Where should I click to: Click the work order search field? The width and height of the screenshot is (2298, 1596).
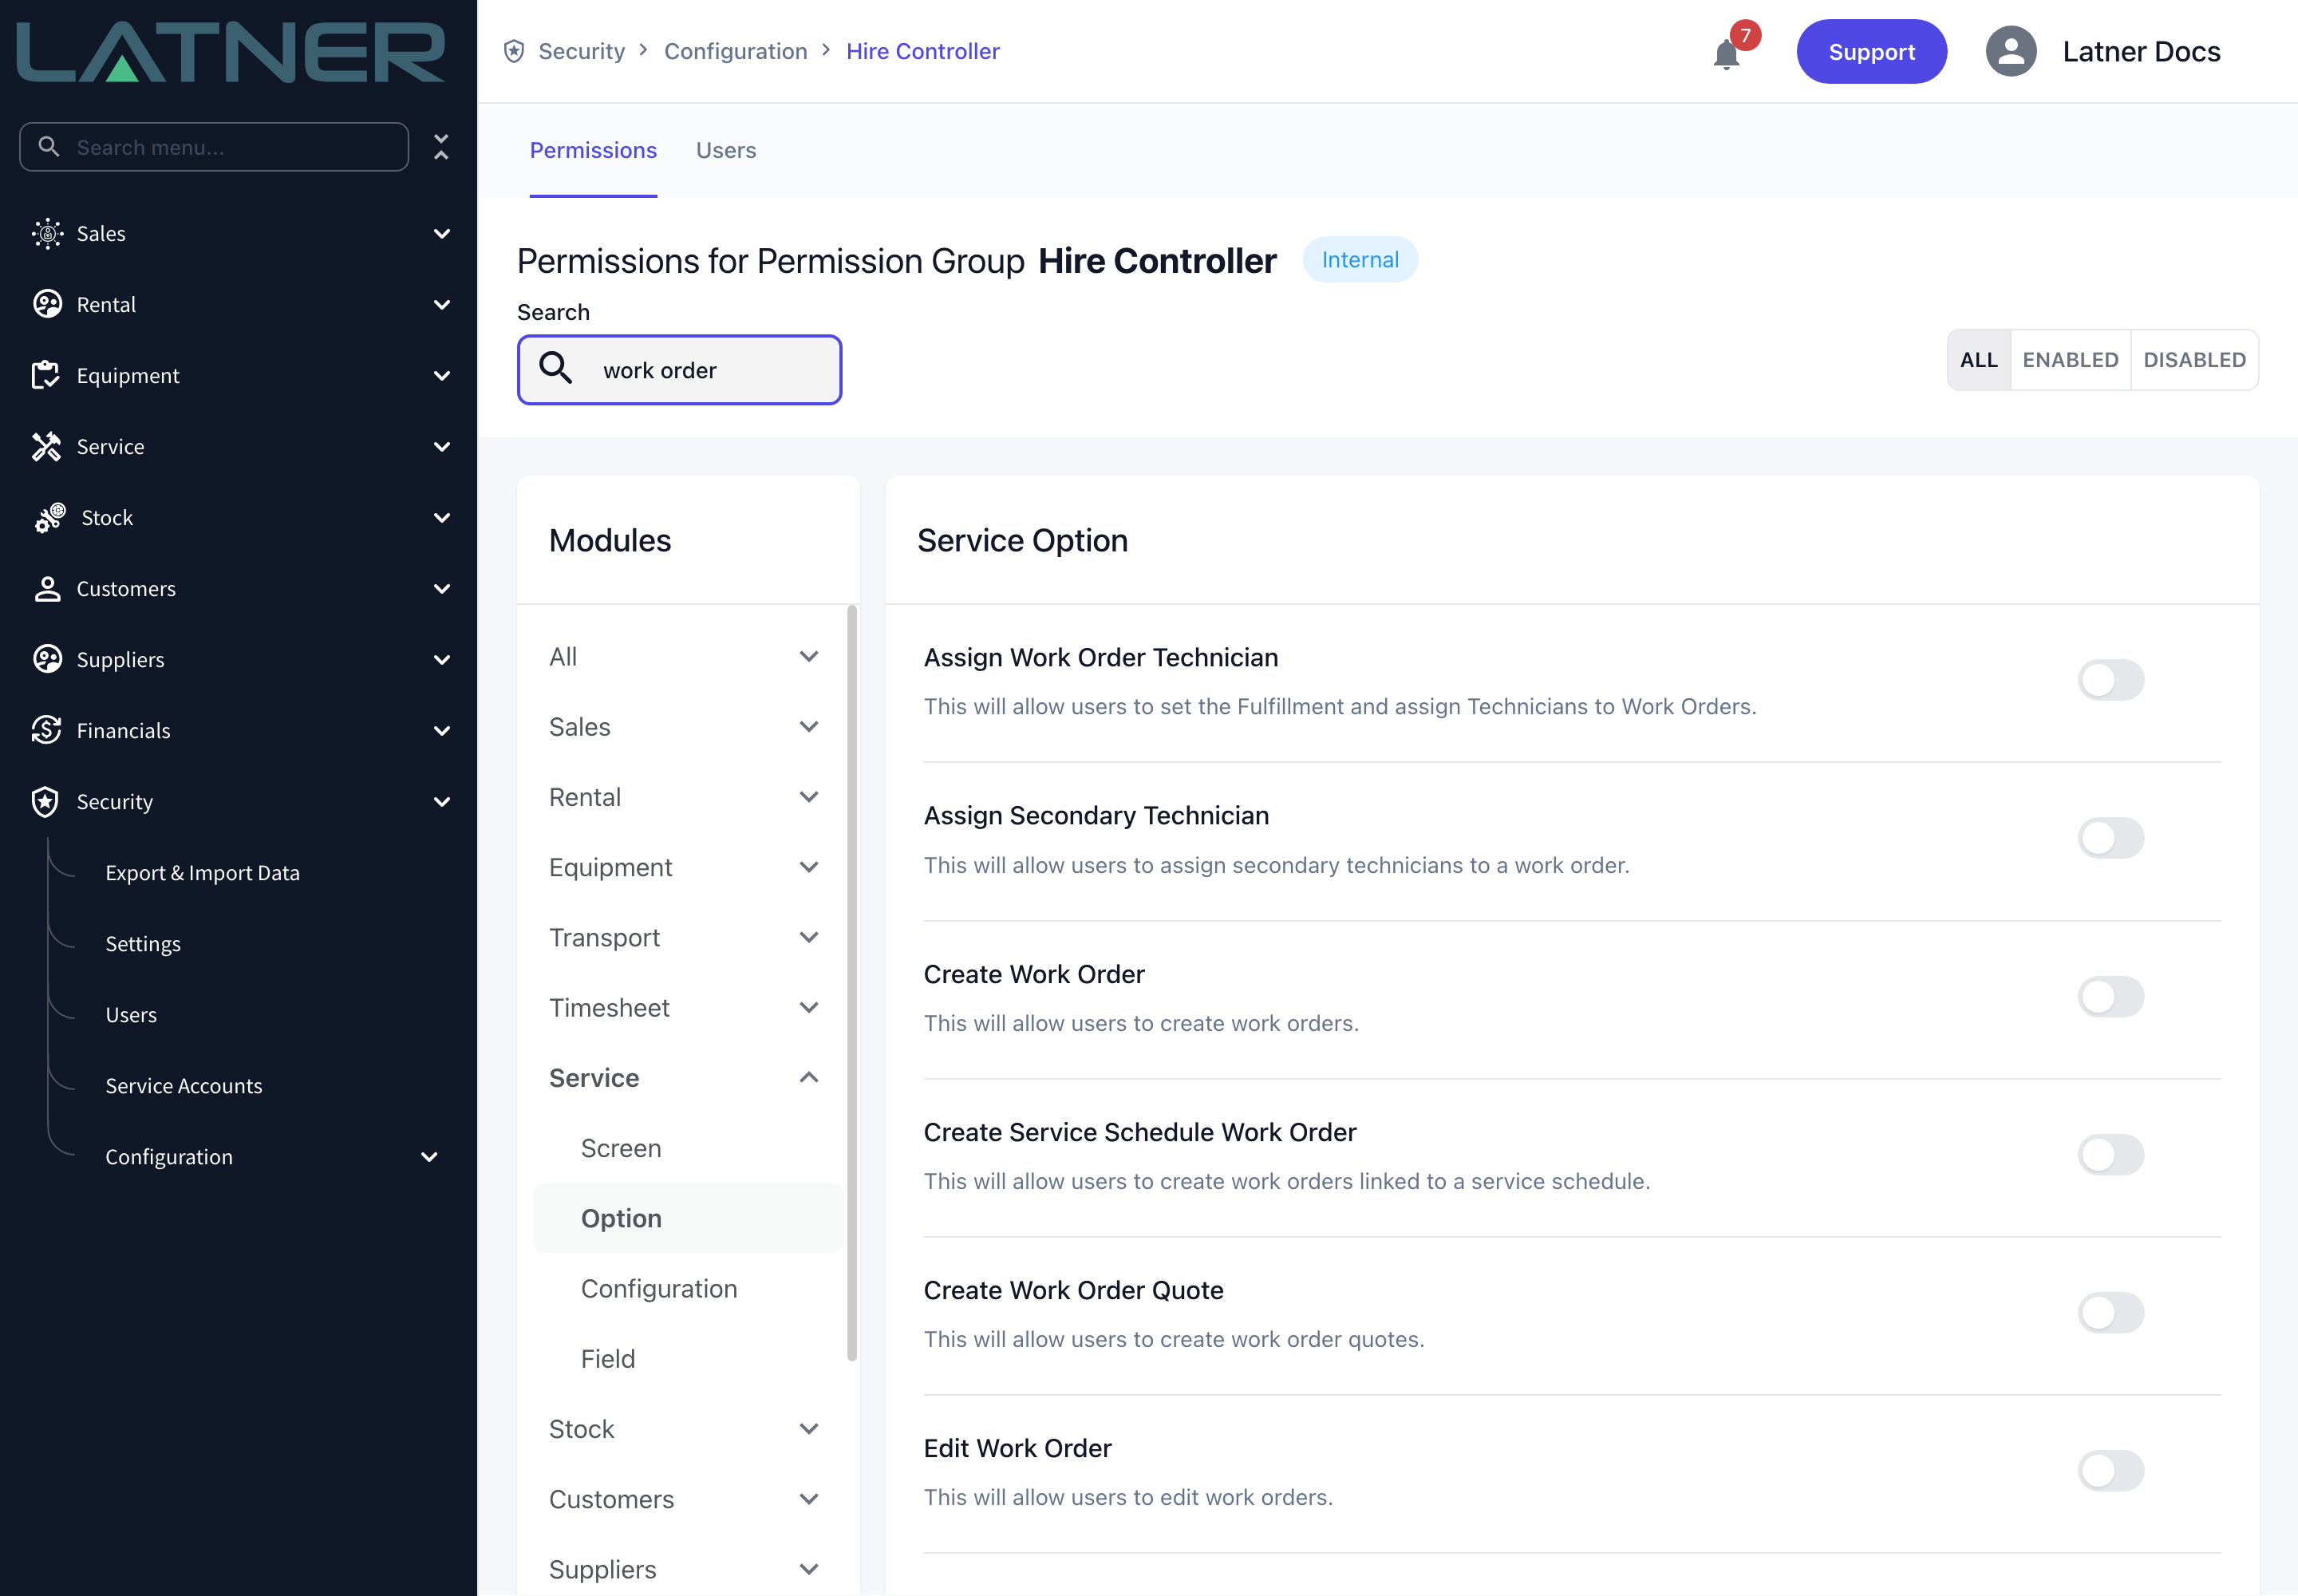pos(679,369)
